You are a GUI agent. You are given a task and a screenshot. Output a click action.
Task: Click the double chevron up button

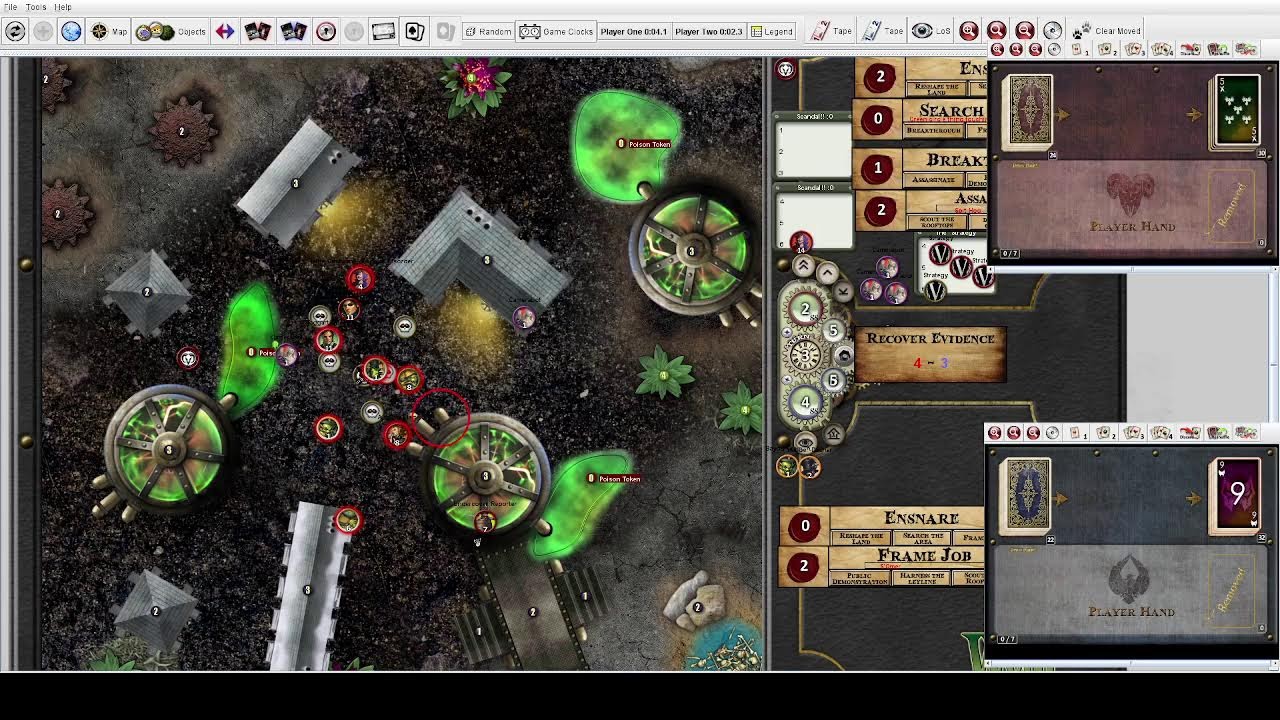803,266
